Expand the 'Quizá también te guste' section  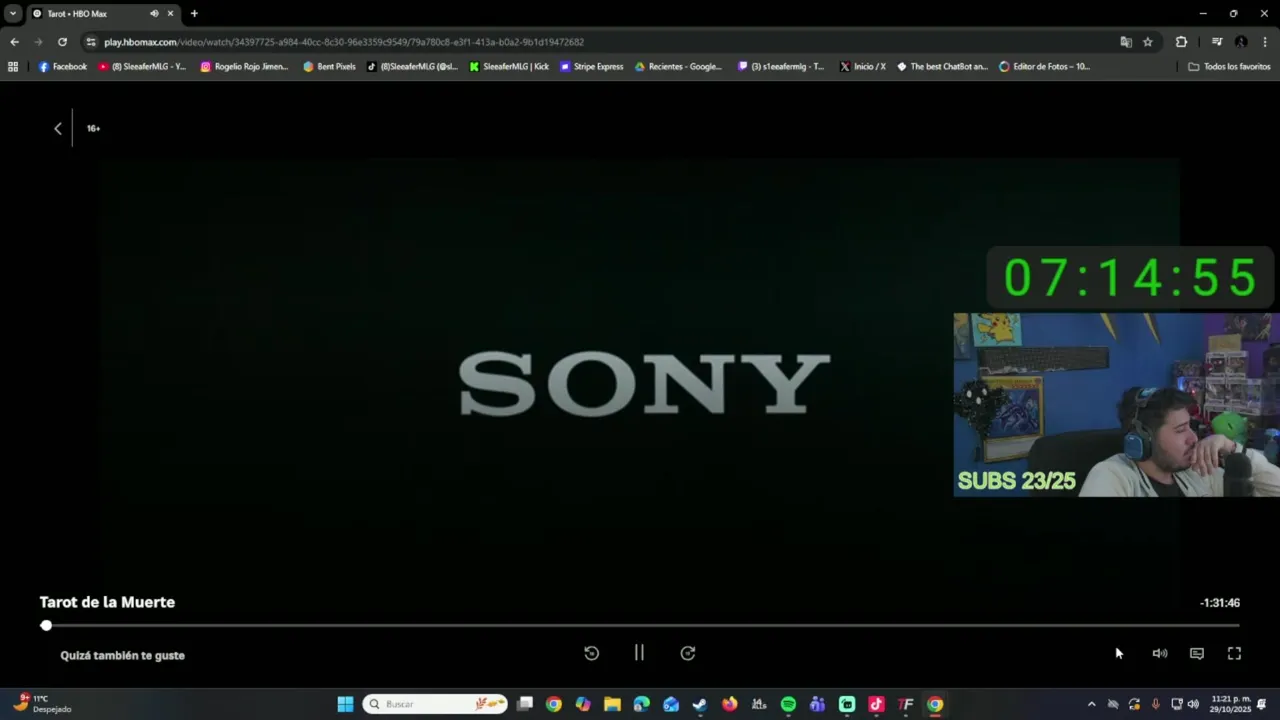coord(122,655)
